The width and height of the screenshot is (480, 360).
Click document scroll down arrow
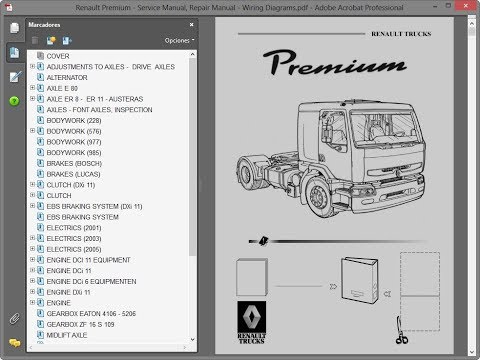(x=472, y=351)
